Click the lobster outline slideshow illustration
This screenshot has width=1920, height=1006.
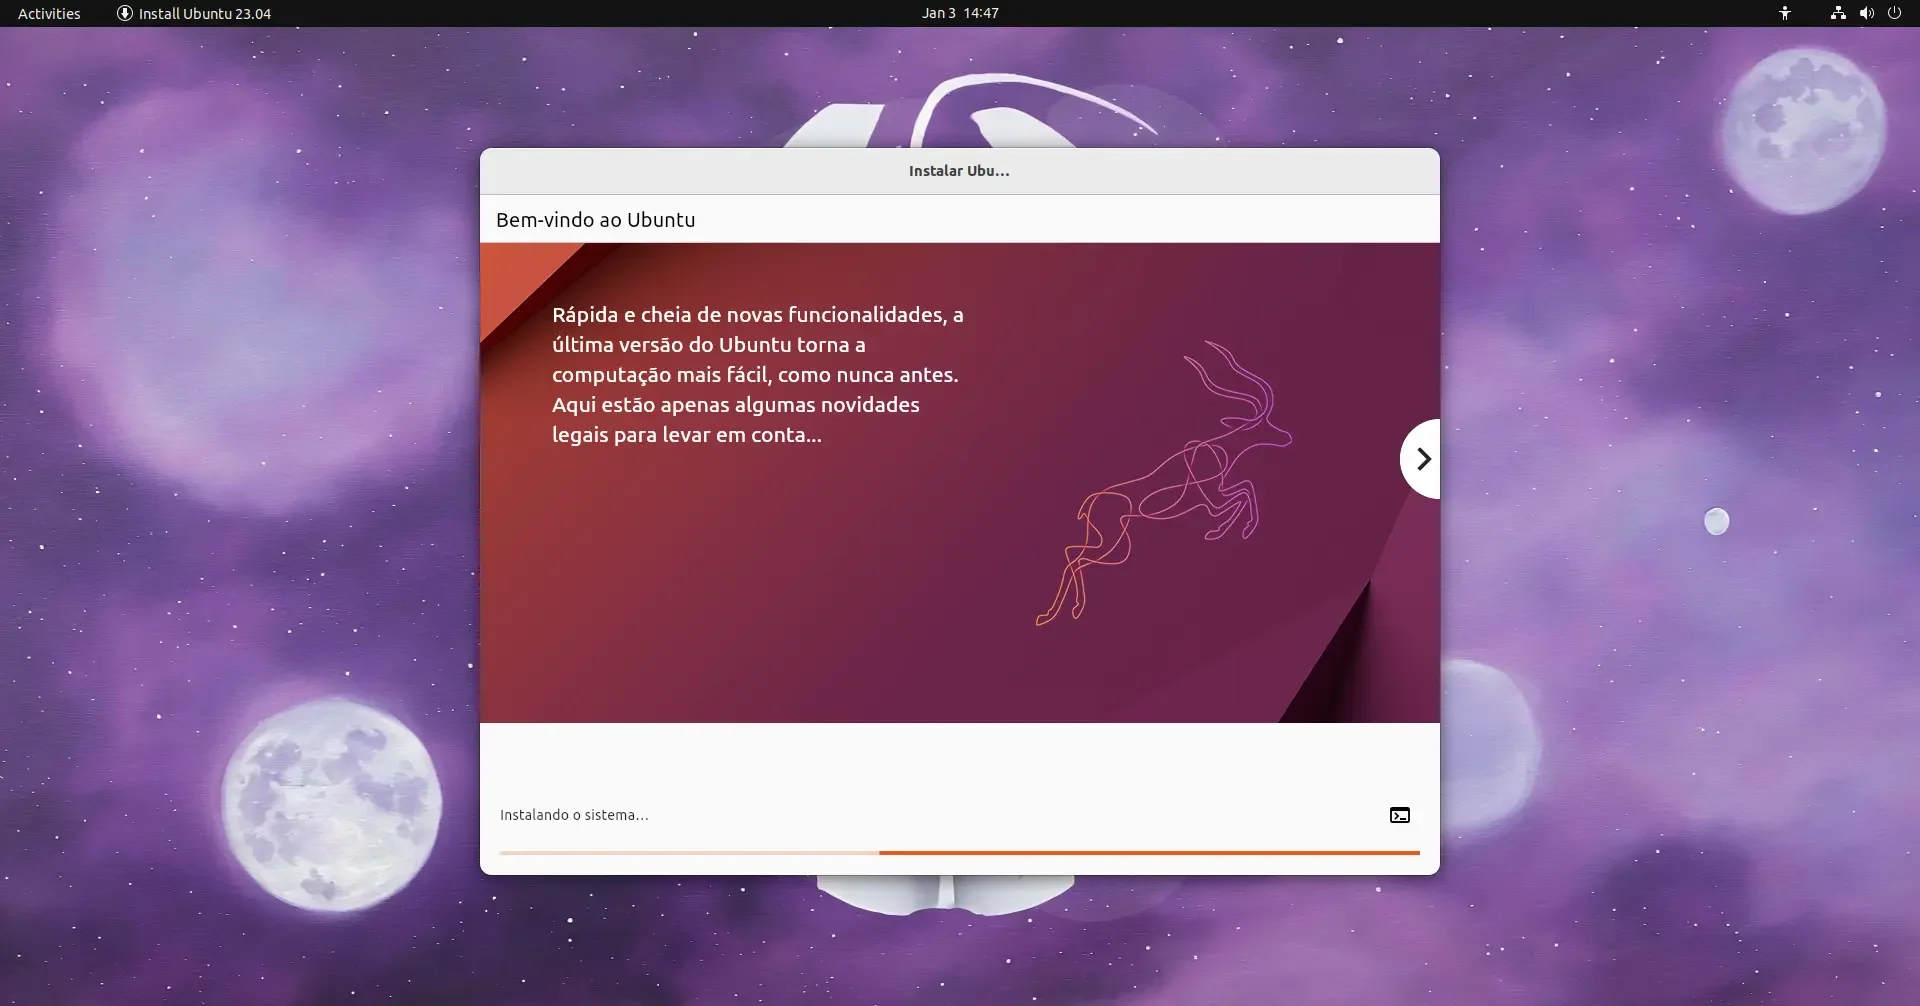(x=1164, y=483)
